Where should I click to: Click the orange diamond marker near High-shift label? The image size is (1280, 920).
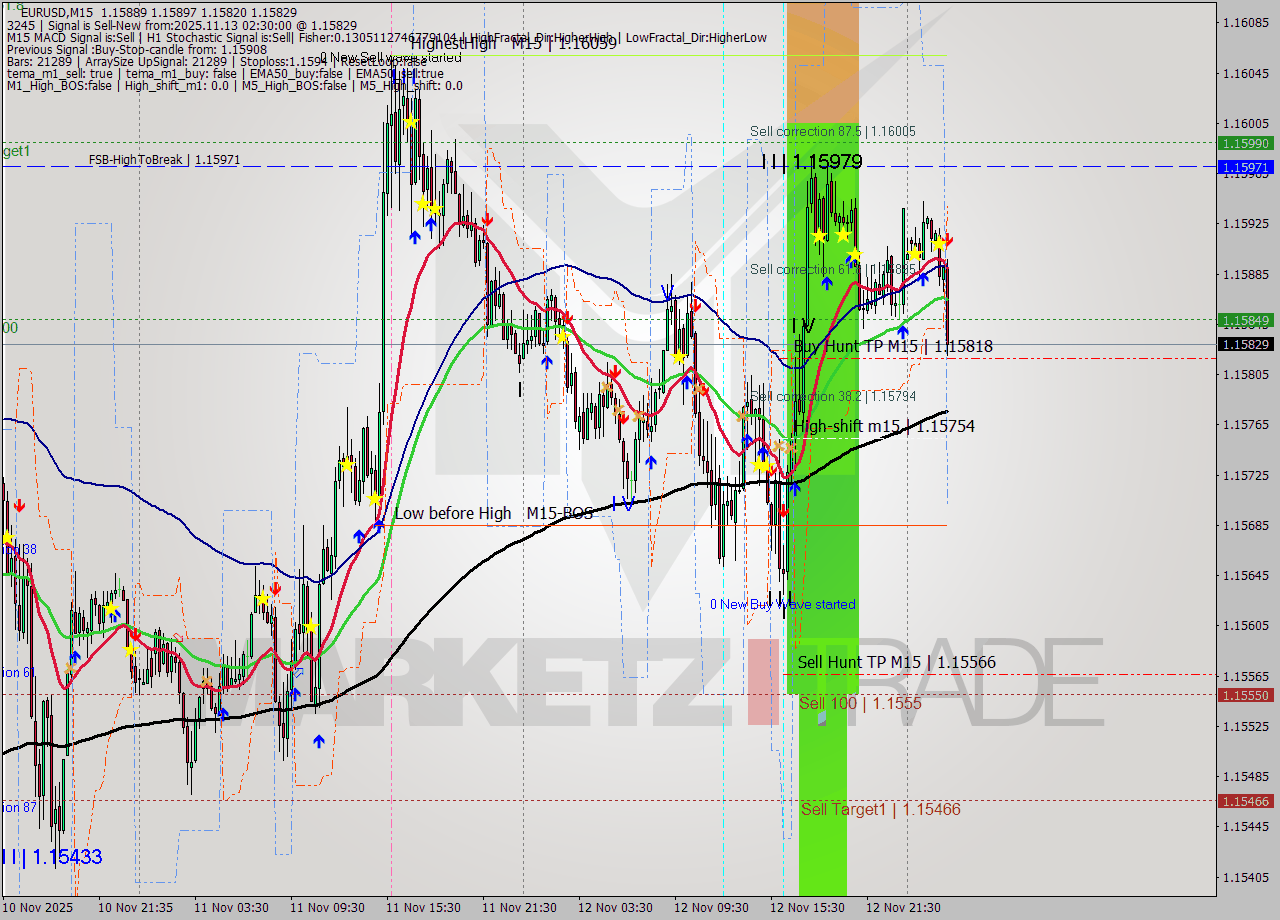(x=778, y=448)
